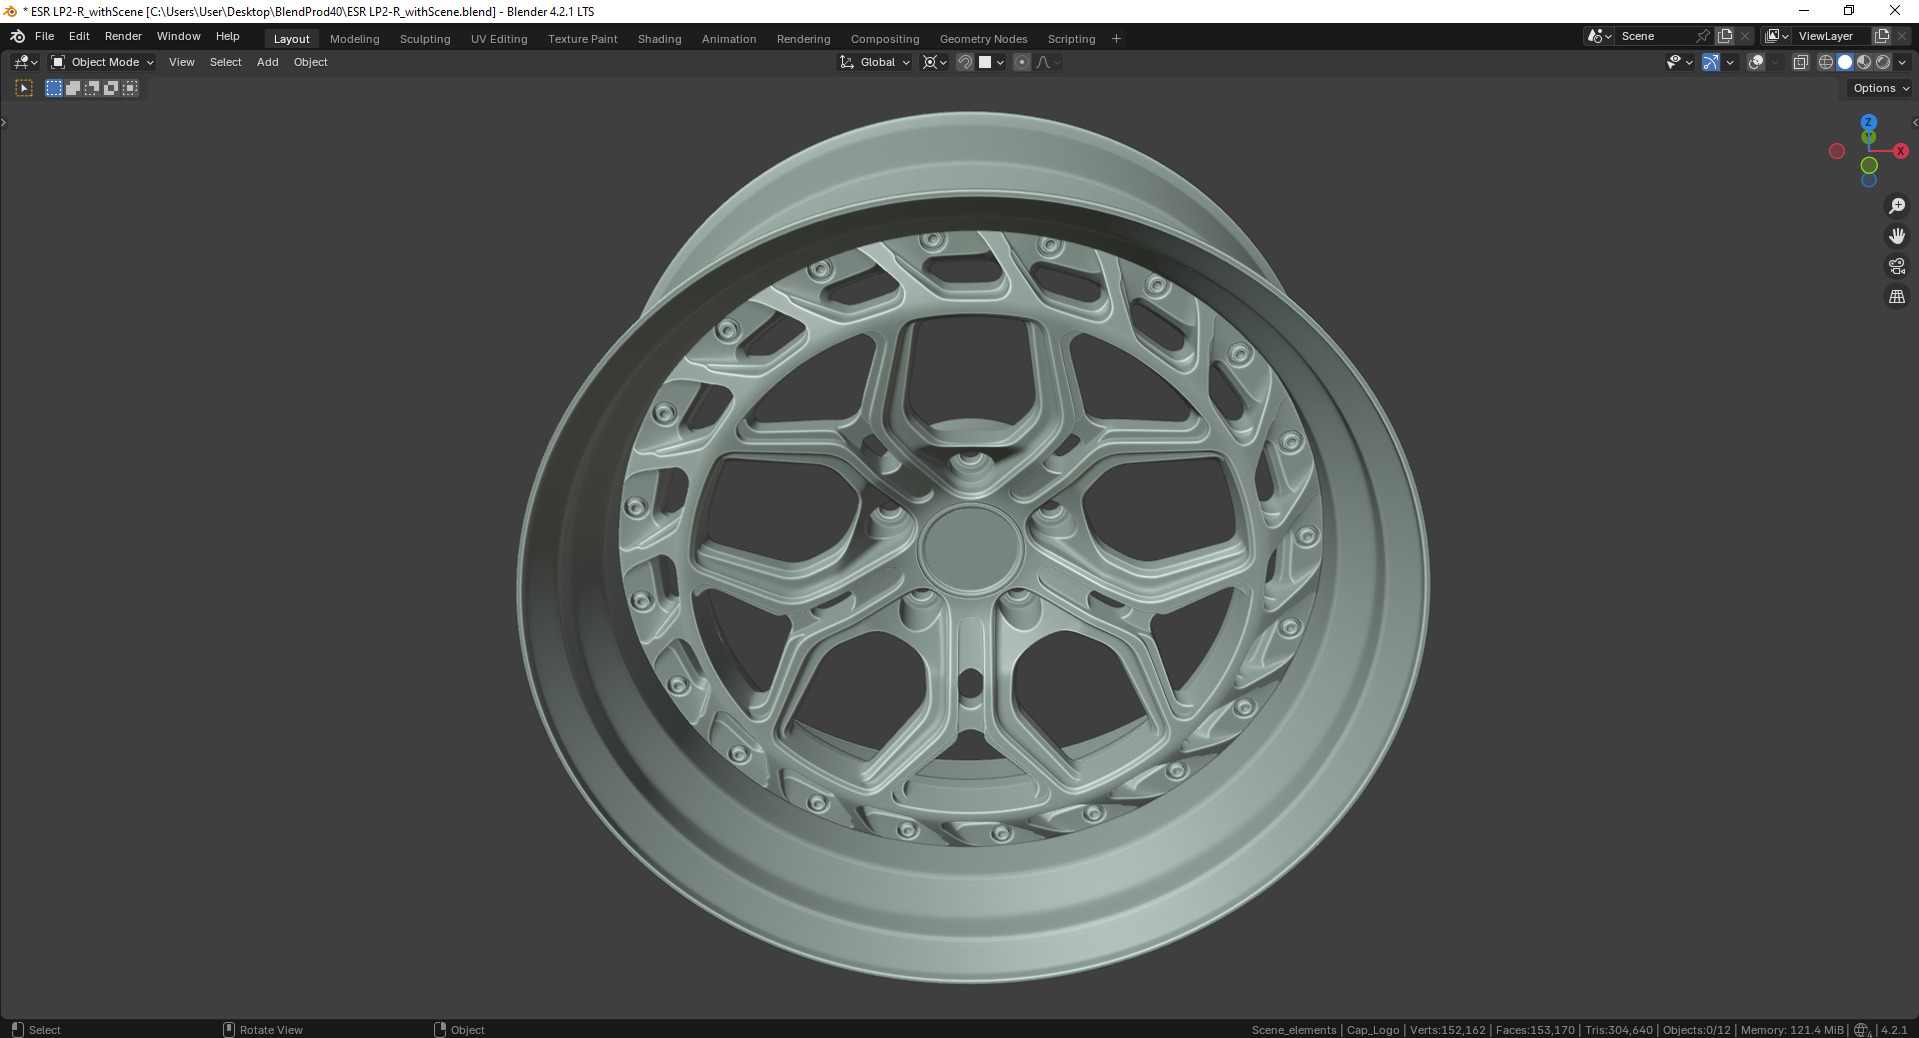Open the viewport Add menu
The height and width of the screenshot is (1038, 1919).
tap(267, 62)
